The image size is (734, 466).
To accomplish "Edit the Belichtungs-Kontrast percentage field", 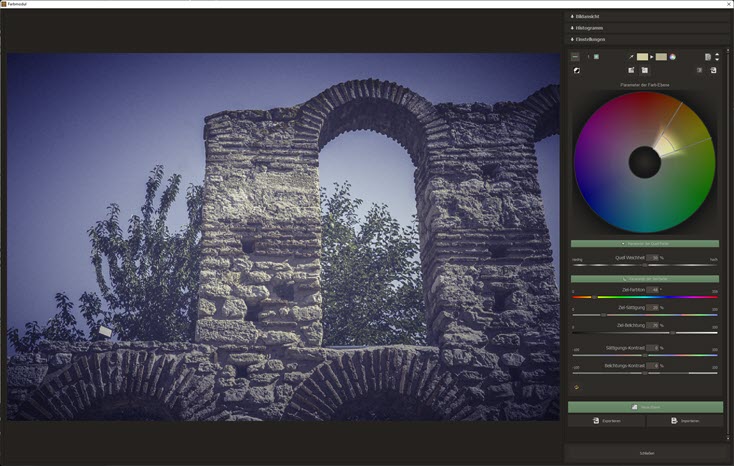I will tap(655, 366).
